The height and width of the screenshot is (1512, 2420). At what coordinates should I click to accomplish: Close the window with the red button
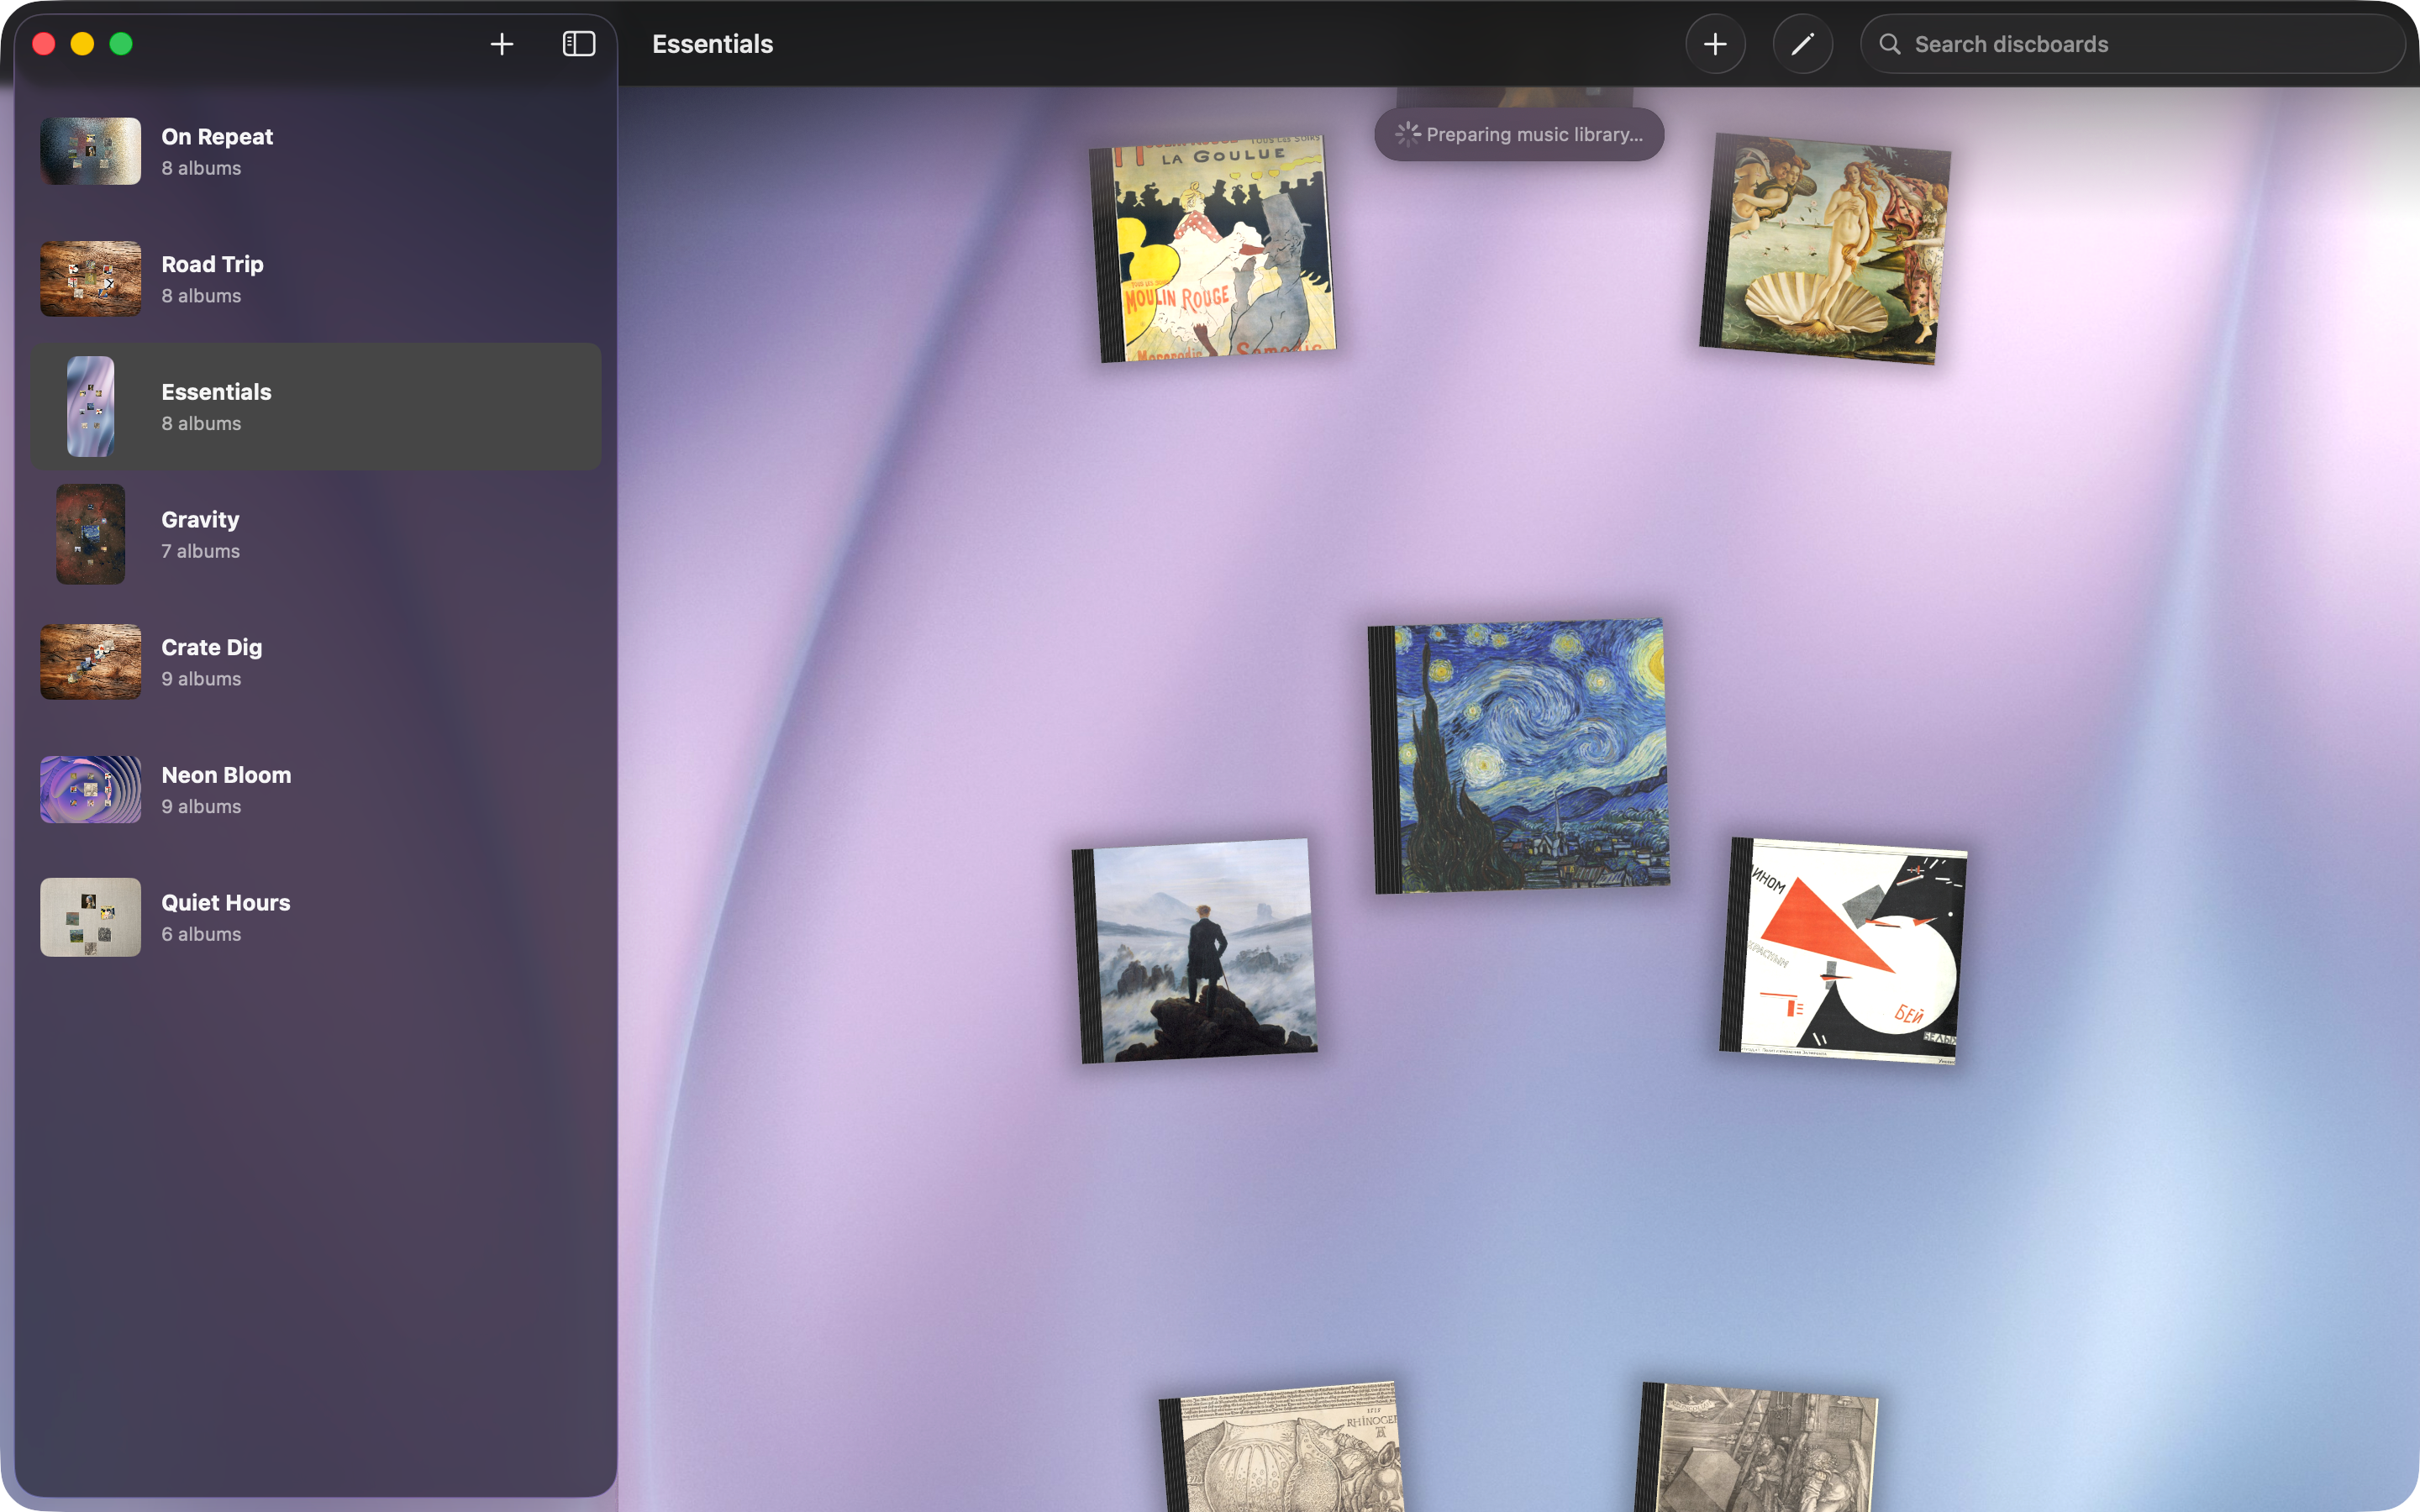coord(44,44)
